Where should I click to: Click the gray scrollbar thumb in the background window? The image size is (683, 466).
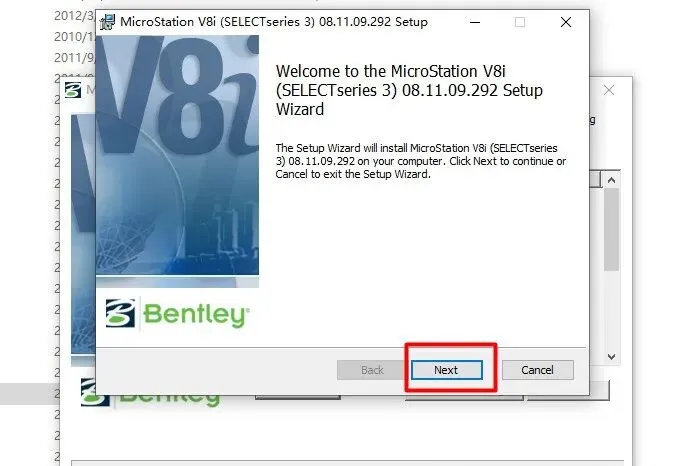click(x=611, y=230)
